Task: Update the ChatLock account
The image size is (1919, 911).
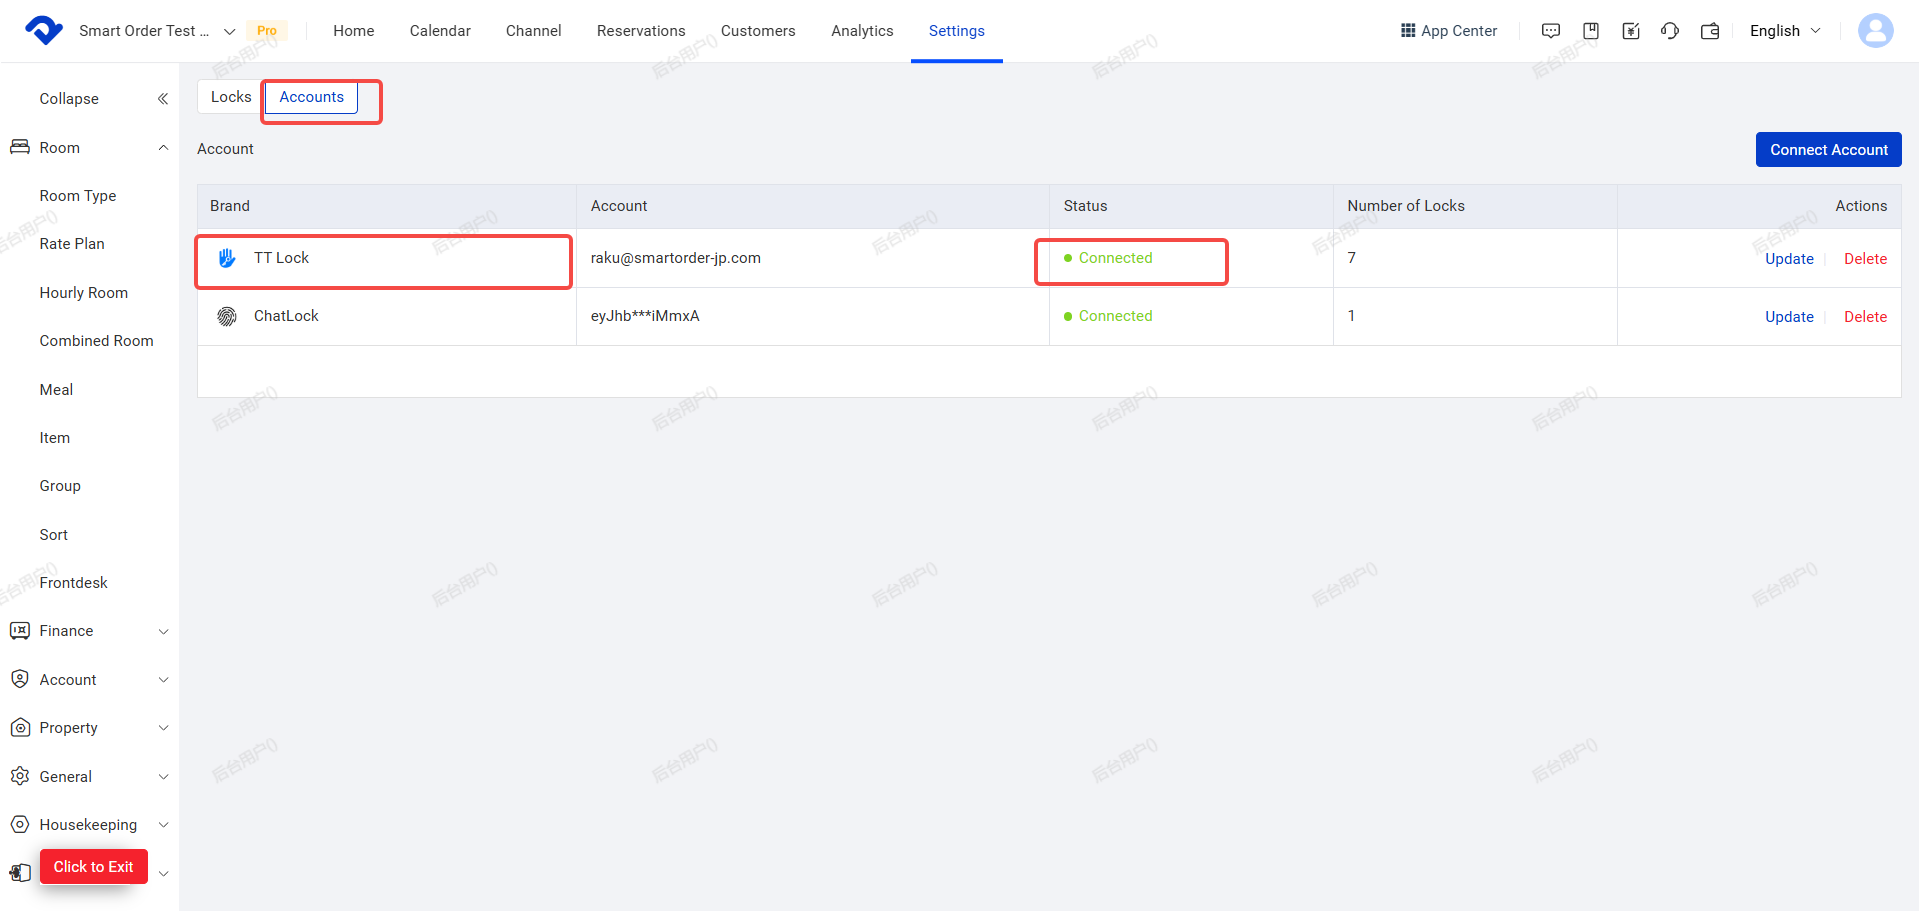Action: coord(1789,317)
